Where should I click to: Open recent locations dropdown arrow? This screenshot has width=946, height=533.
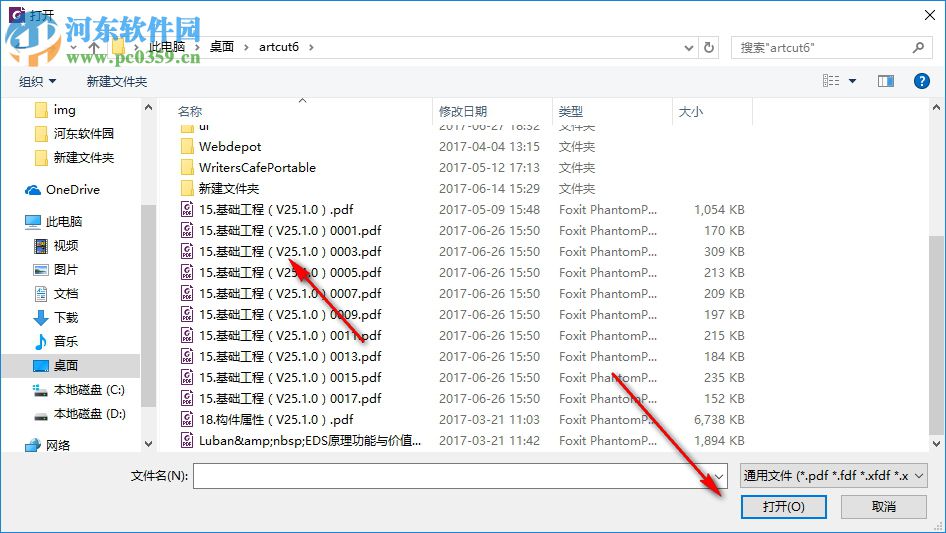73,47
